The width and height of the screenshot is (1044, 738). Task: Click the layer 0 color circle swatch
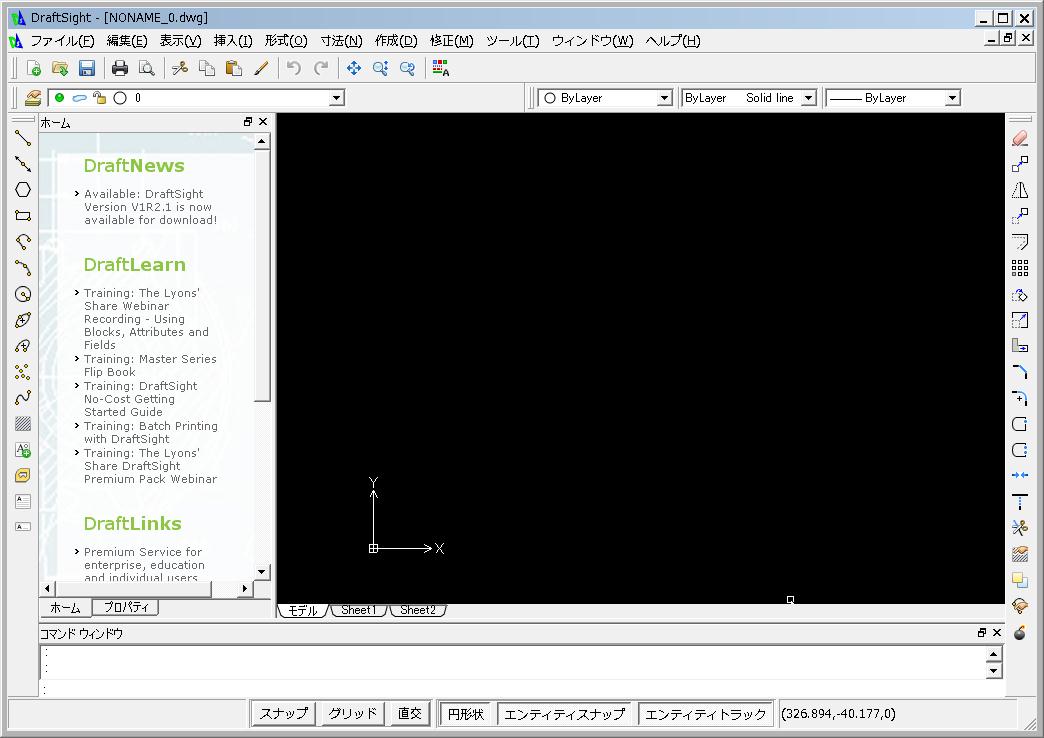pos(120,98)
